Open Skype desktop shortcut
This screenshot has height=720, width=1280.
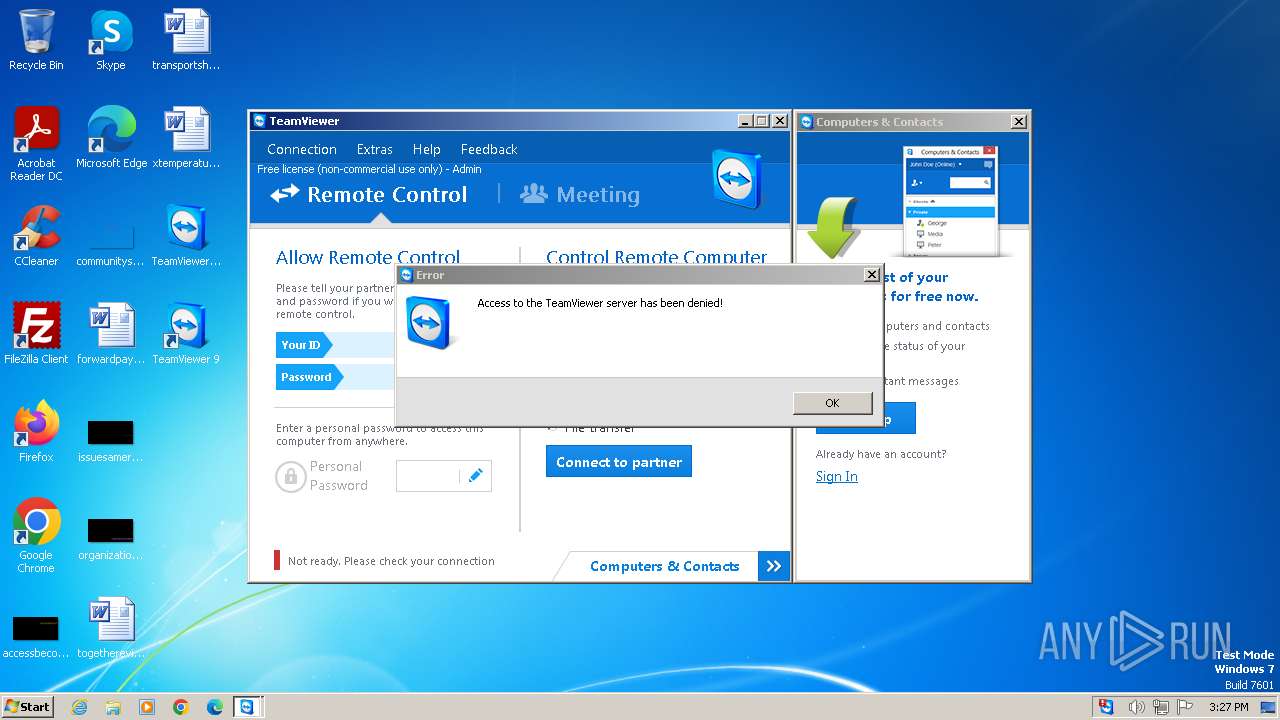(x=110, y=41)
